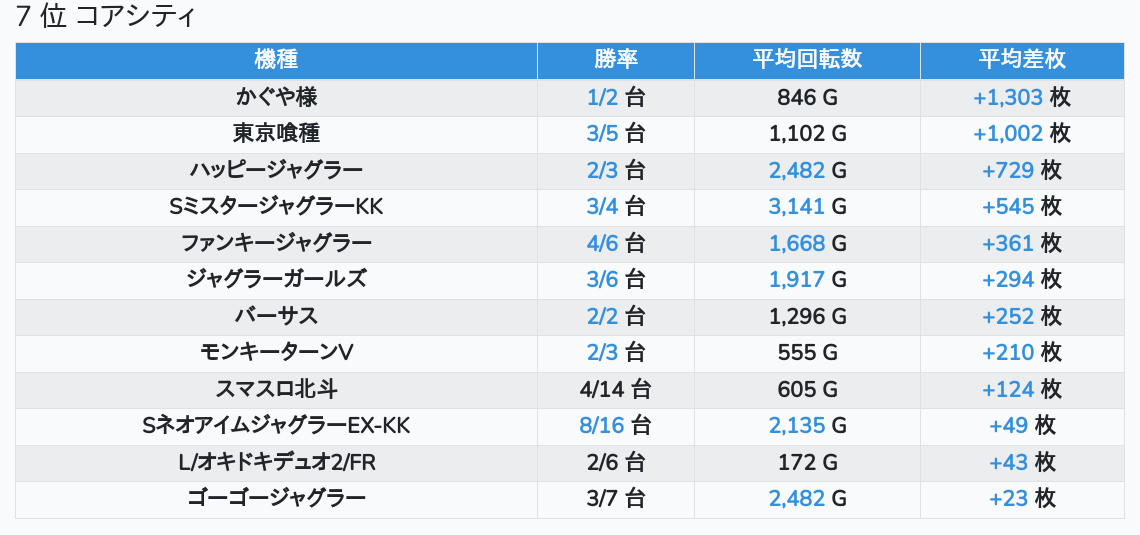
Task: Click the 1,668 average spins value
Action: click(x=797, y=243)
